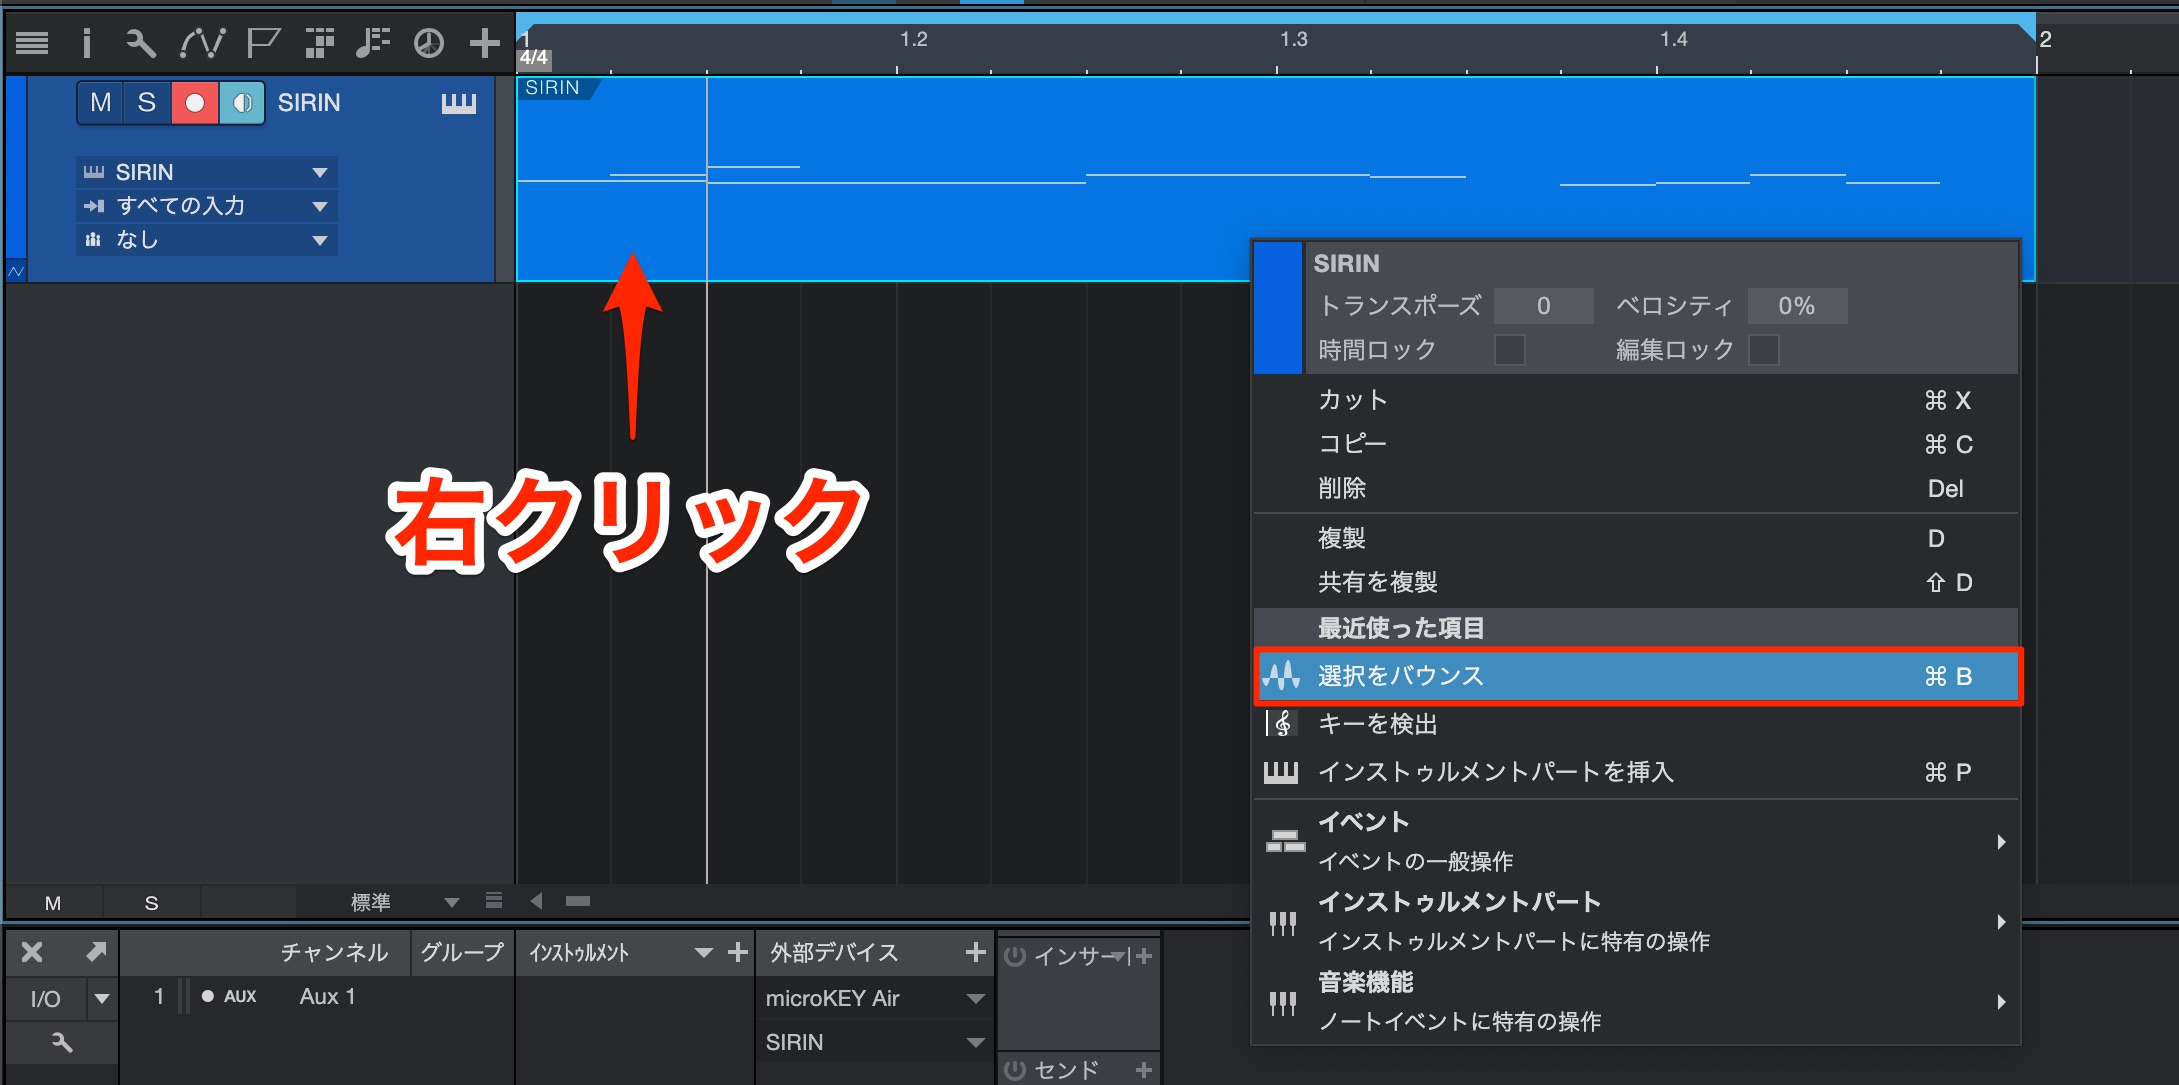Toggle record arm on SIRIN track
Image resolution: width=2179 pixels, height=1085 pixels.
[x=195, y=103]
